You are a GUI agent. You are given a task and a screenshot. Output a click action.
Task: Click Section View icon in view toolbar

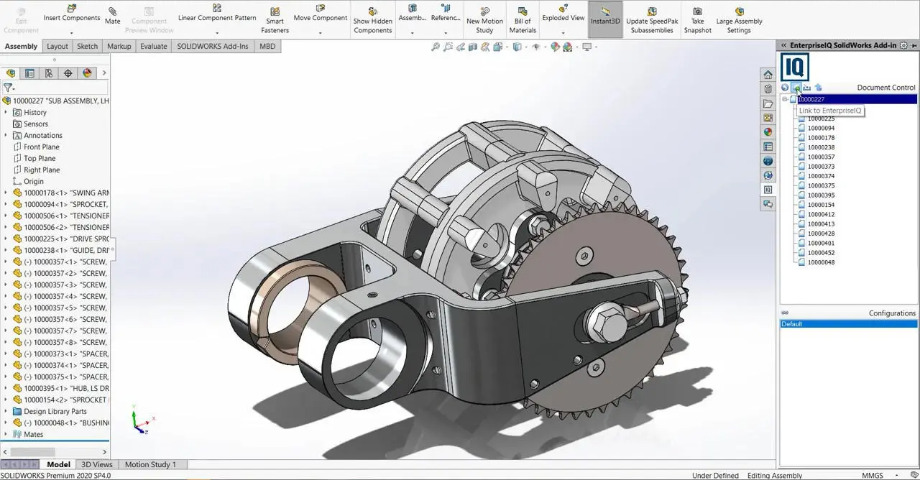tap(473, 47)
